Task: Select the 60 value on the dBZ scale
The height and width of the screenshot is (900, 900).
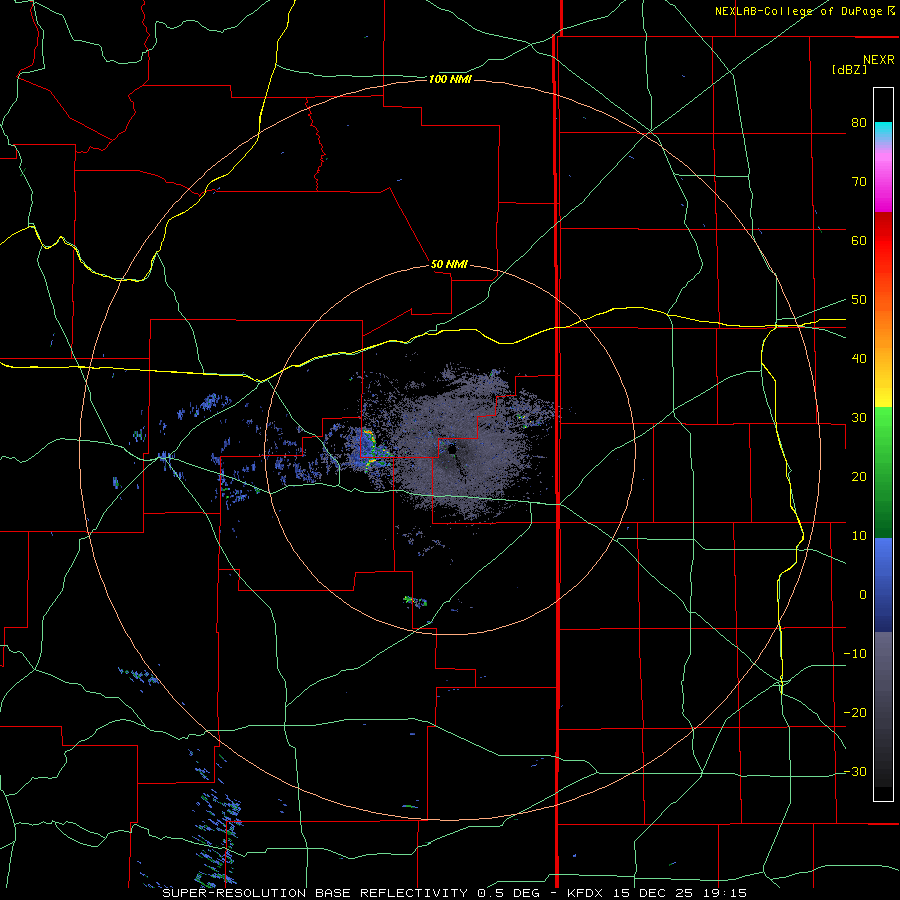Action: click(859, 240)
